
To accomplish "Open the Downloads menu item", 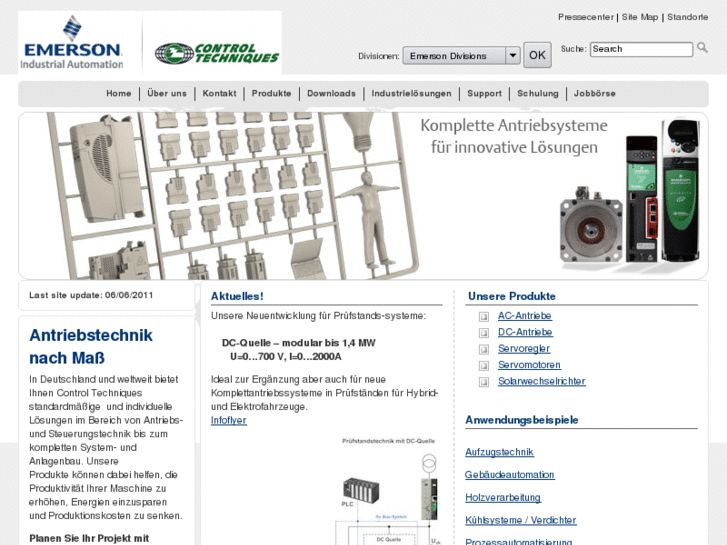I will [x=331, y=93].
